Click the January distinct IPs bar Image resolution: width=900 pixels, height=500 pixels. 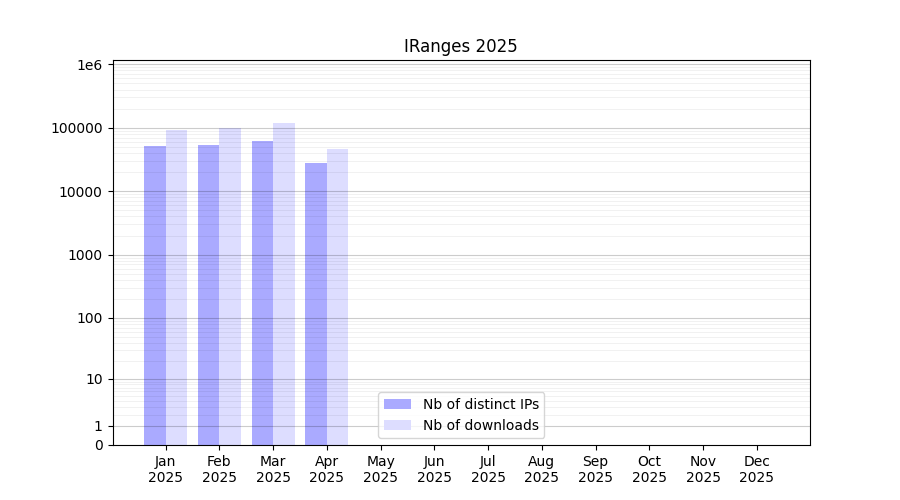tap(155, 295)
